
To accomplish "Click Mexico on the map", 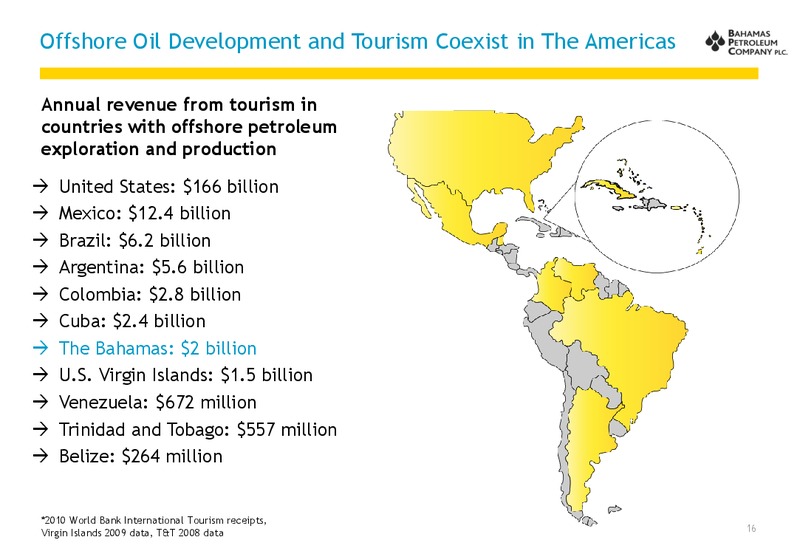I will (x=454, y=214).
